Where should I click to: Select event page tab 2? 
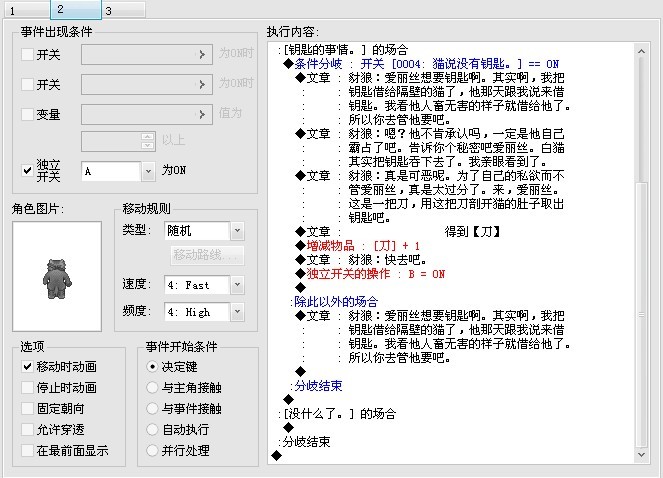click(x=76, y=9)
